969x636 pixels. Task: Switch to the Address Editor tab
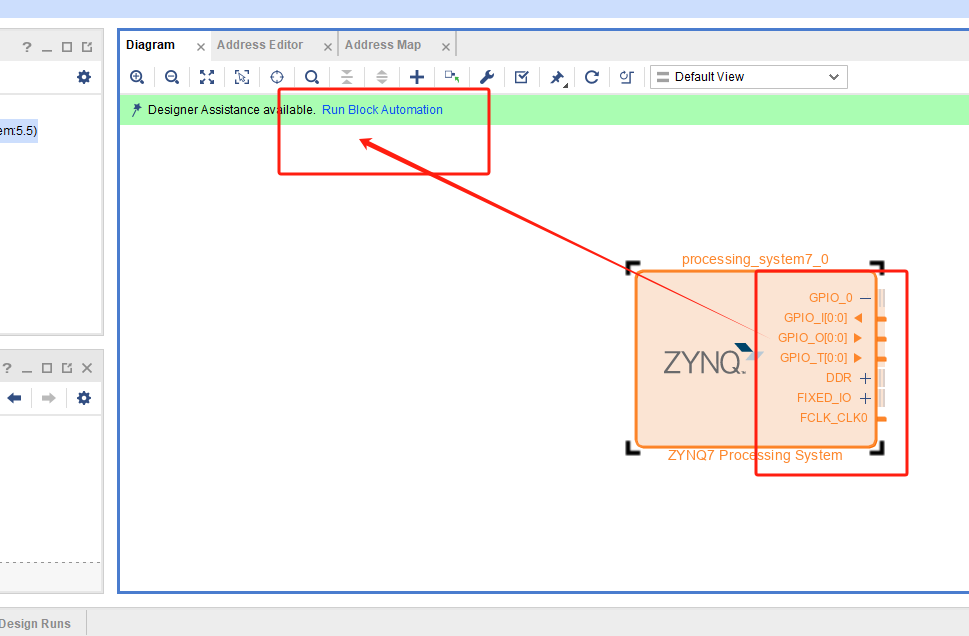pyautogui.click(x=260, y=45)
